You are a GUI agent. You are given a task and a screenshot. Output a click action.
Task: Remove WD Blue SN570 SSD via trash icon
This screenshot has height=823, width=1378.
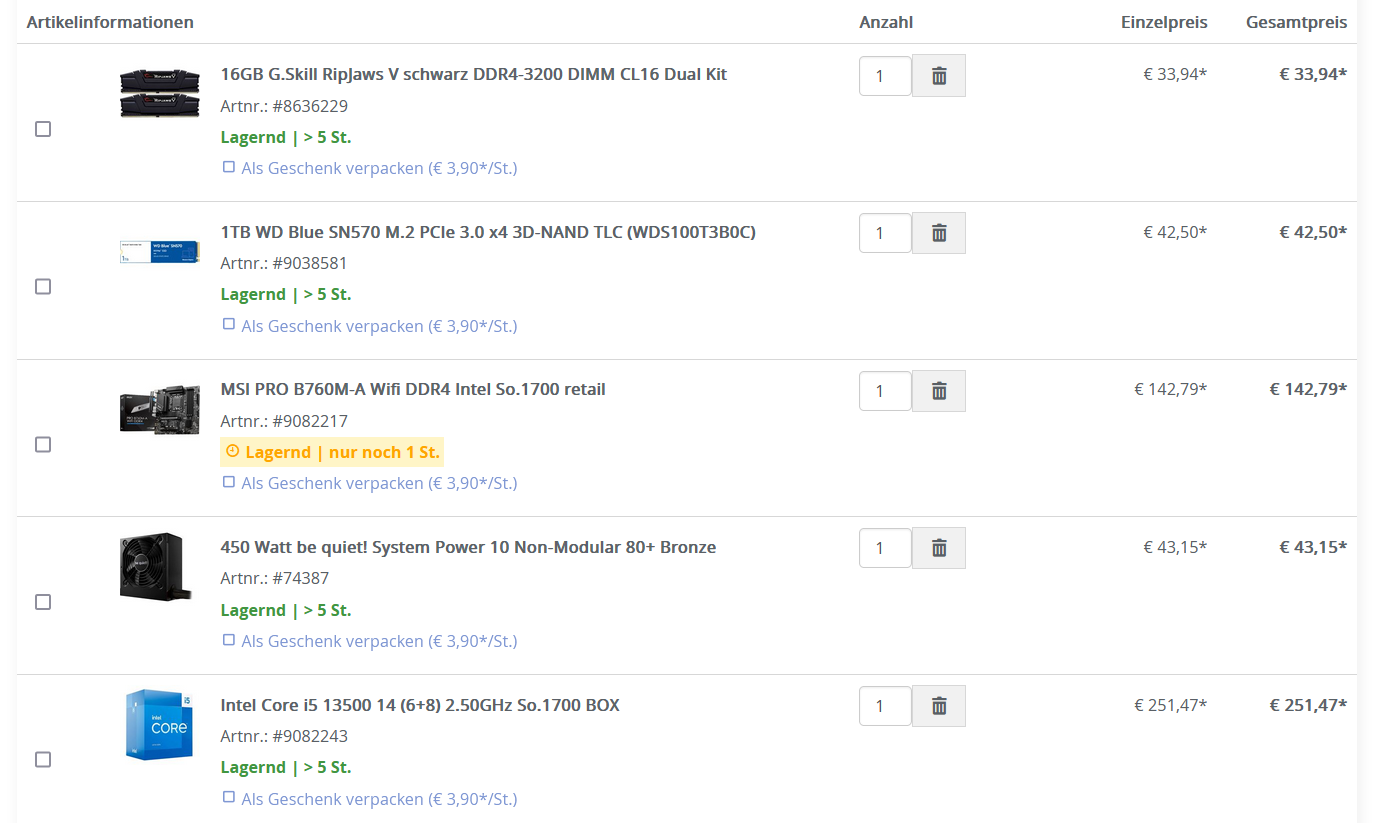tap(939, 233)
